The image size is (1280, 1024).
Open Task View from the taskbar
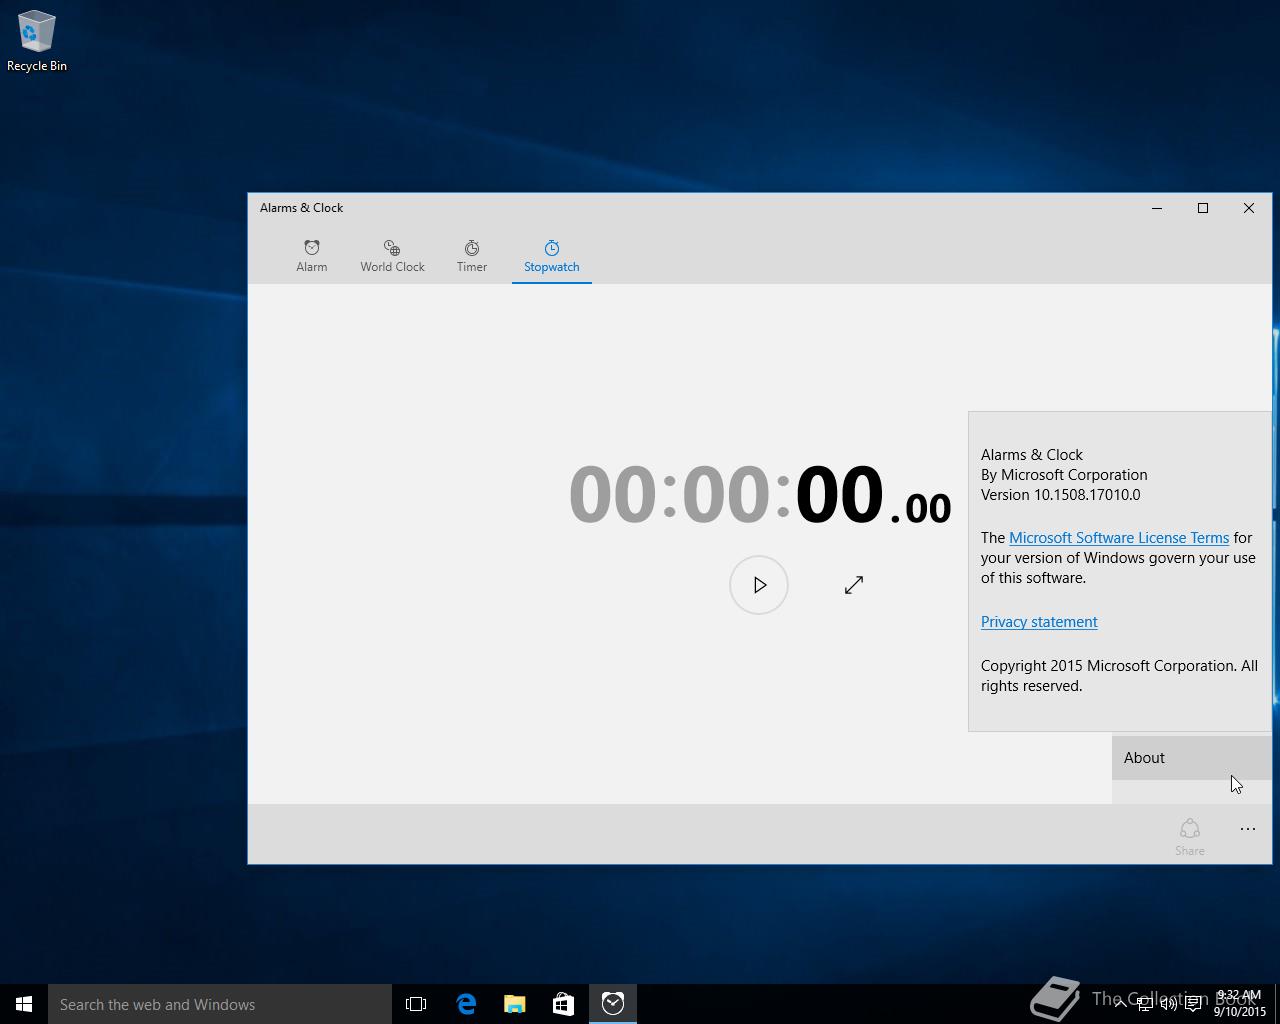416,1004
